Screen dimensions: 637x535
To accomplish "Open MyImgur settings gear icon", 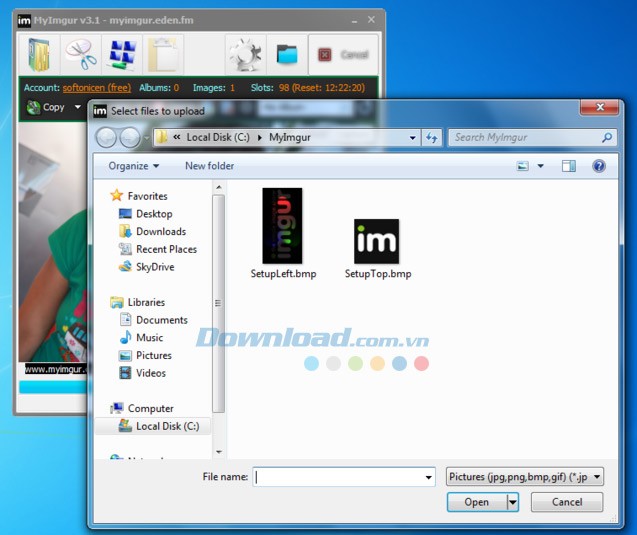I will 244,54.
